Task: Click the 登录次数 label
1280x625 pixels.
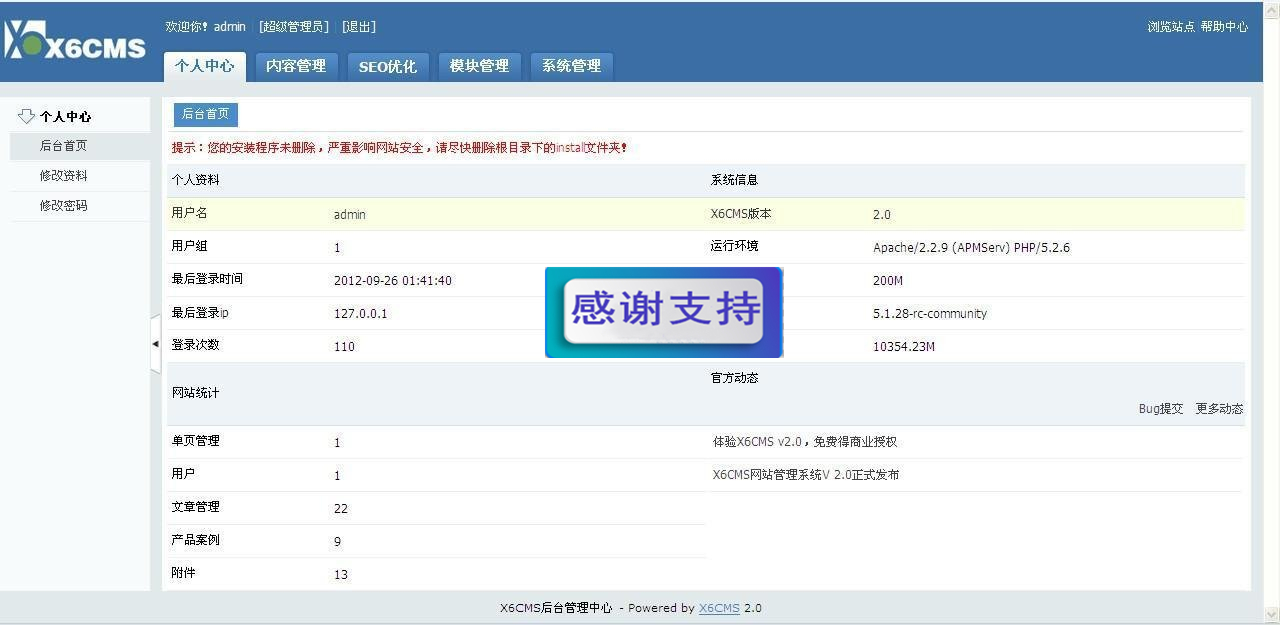Action: (195, 345)
